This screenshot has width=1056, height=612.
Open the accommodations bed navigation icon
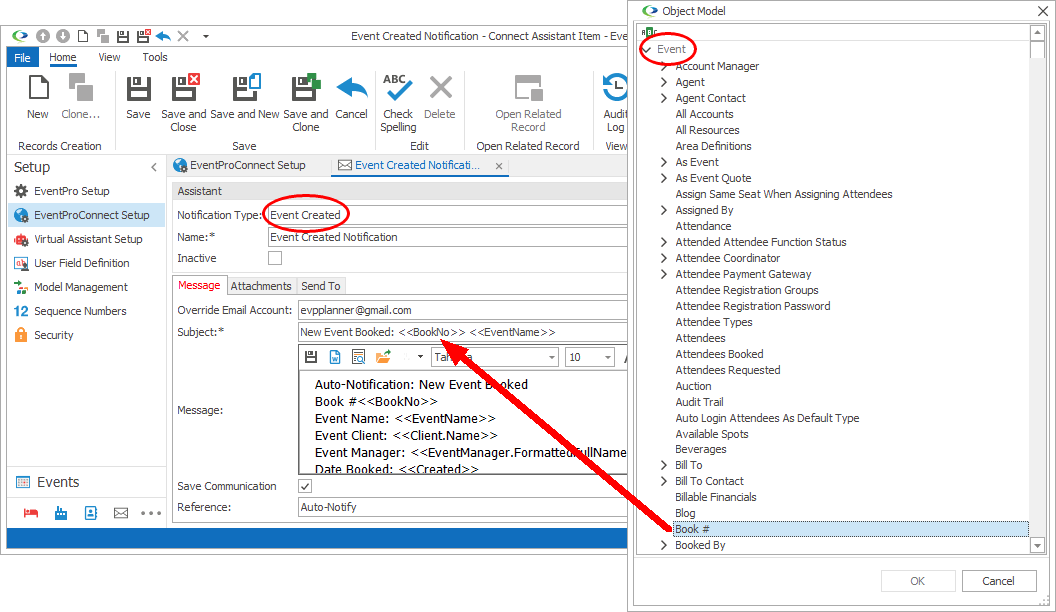point(31,514)
